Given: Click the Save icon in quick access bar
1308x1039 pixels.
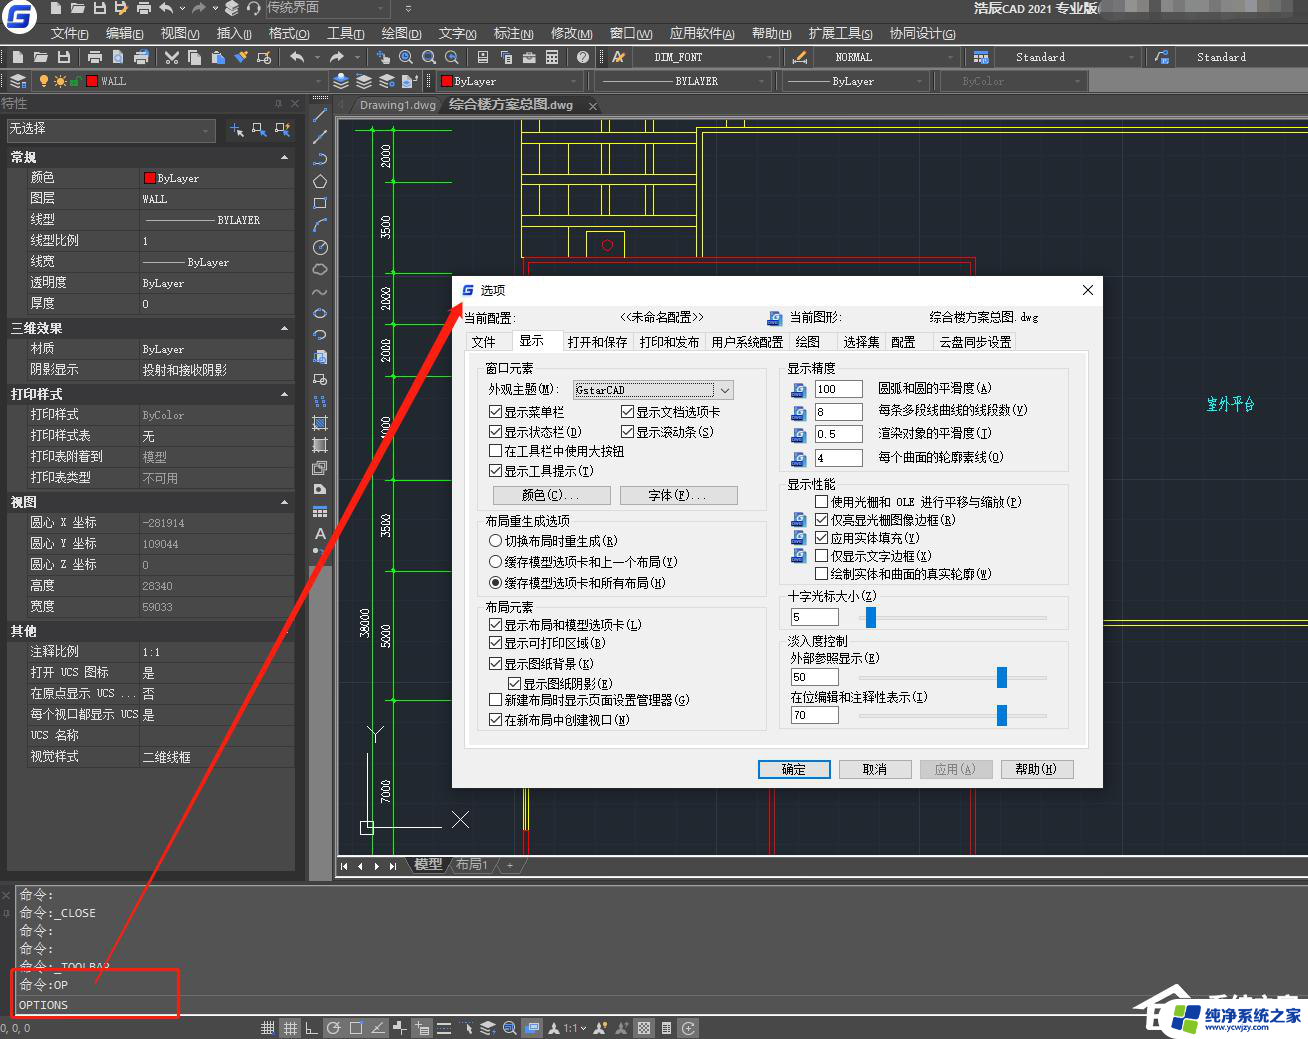Looking at the screenshot, I should pyautogui.click(x=99, y=8).
